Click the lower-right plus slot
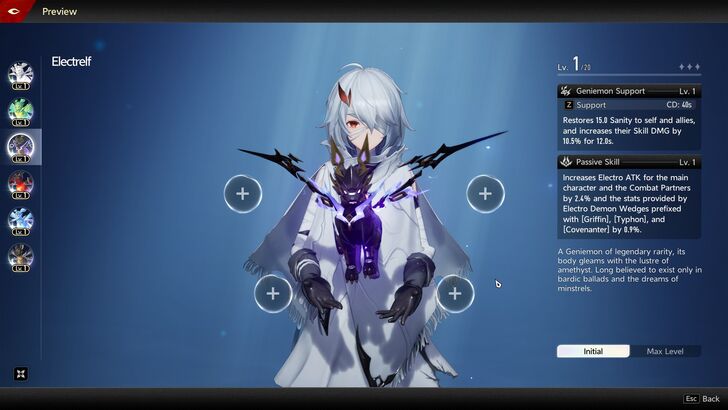This screenshot has height=410, width=728. point(454,293)
